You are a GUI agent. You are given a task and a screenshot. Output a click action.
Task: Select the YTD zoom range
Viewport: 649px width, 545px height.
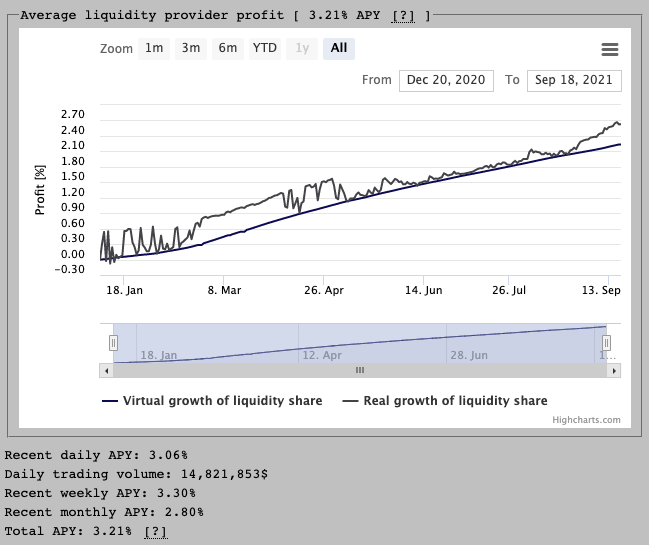tap(265, 48)
